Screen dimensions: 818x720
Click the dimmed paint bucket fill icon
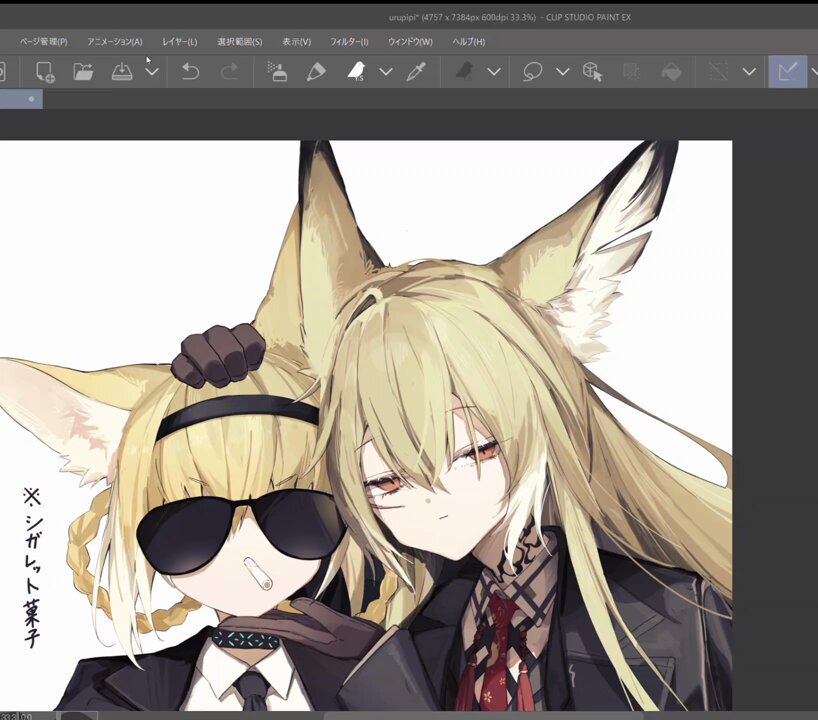point(671,71)
